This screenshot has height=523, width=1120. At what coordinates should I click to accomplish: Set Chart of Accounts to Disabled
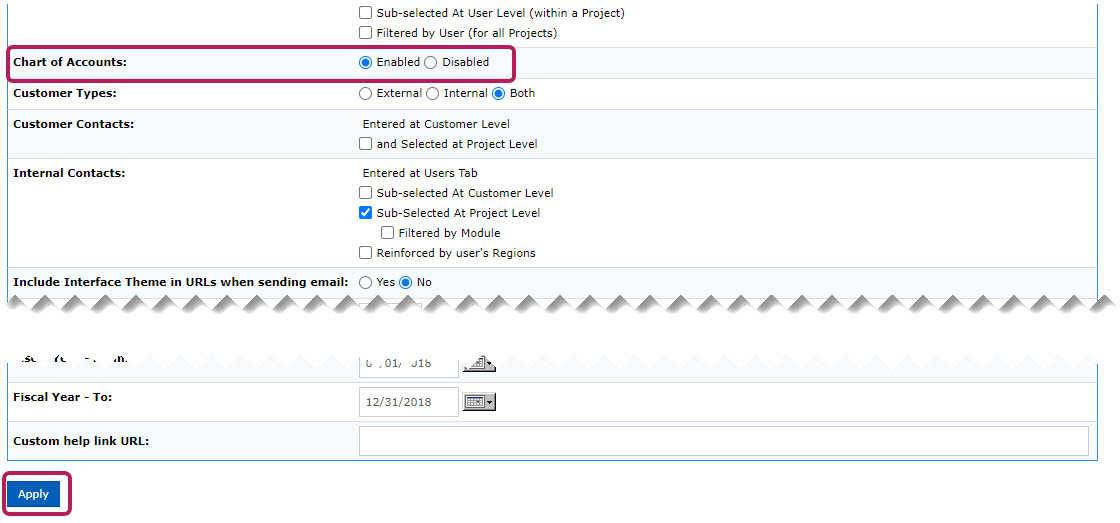(431, 62)
